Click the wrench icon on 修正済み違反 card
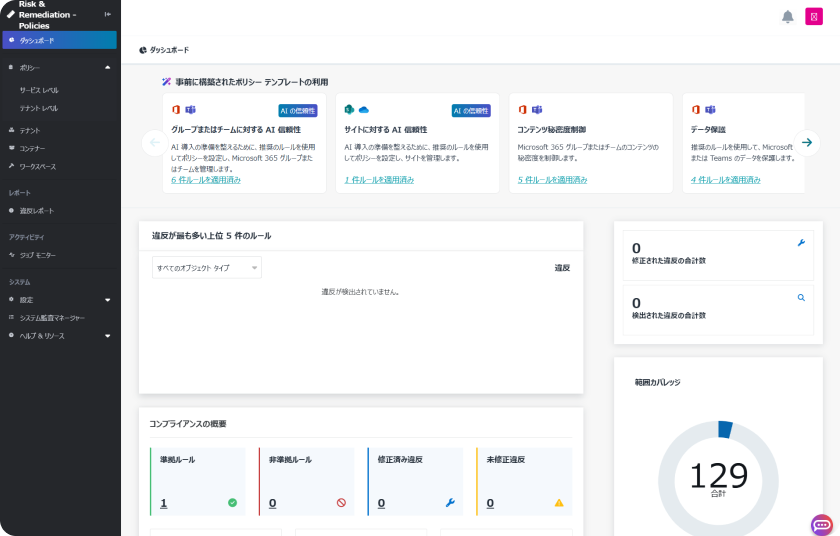Viewport: 840px width, 536px height. pyautogui.click(x=450, y=503)
